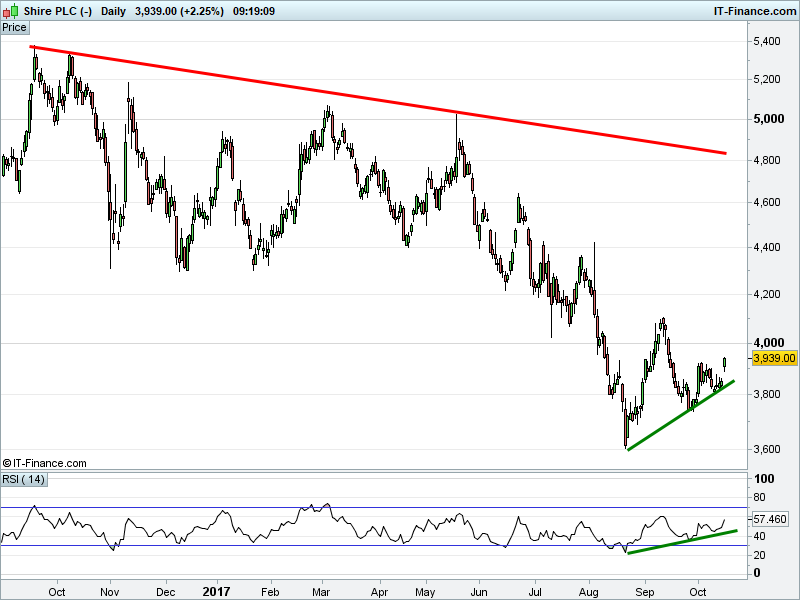
Task: Click the 80 label on the RSI axis
Action: point(759,497)
